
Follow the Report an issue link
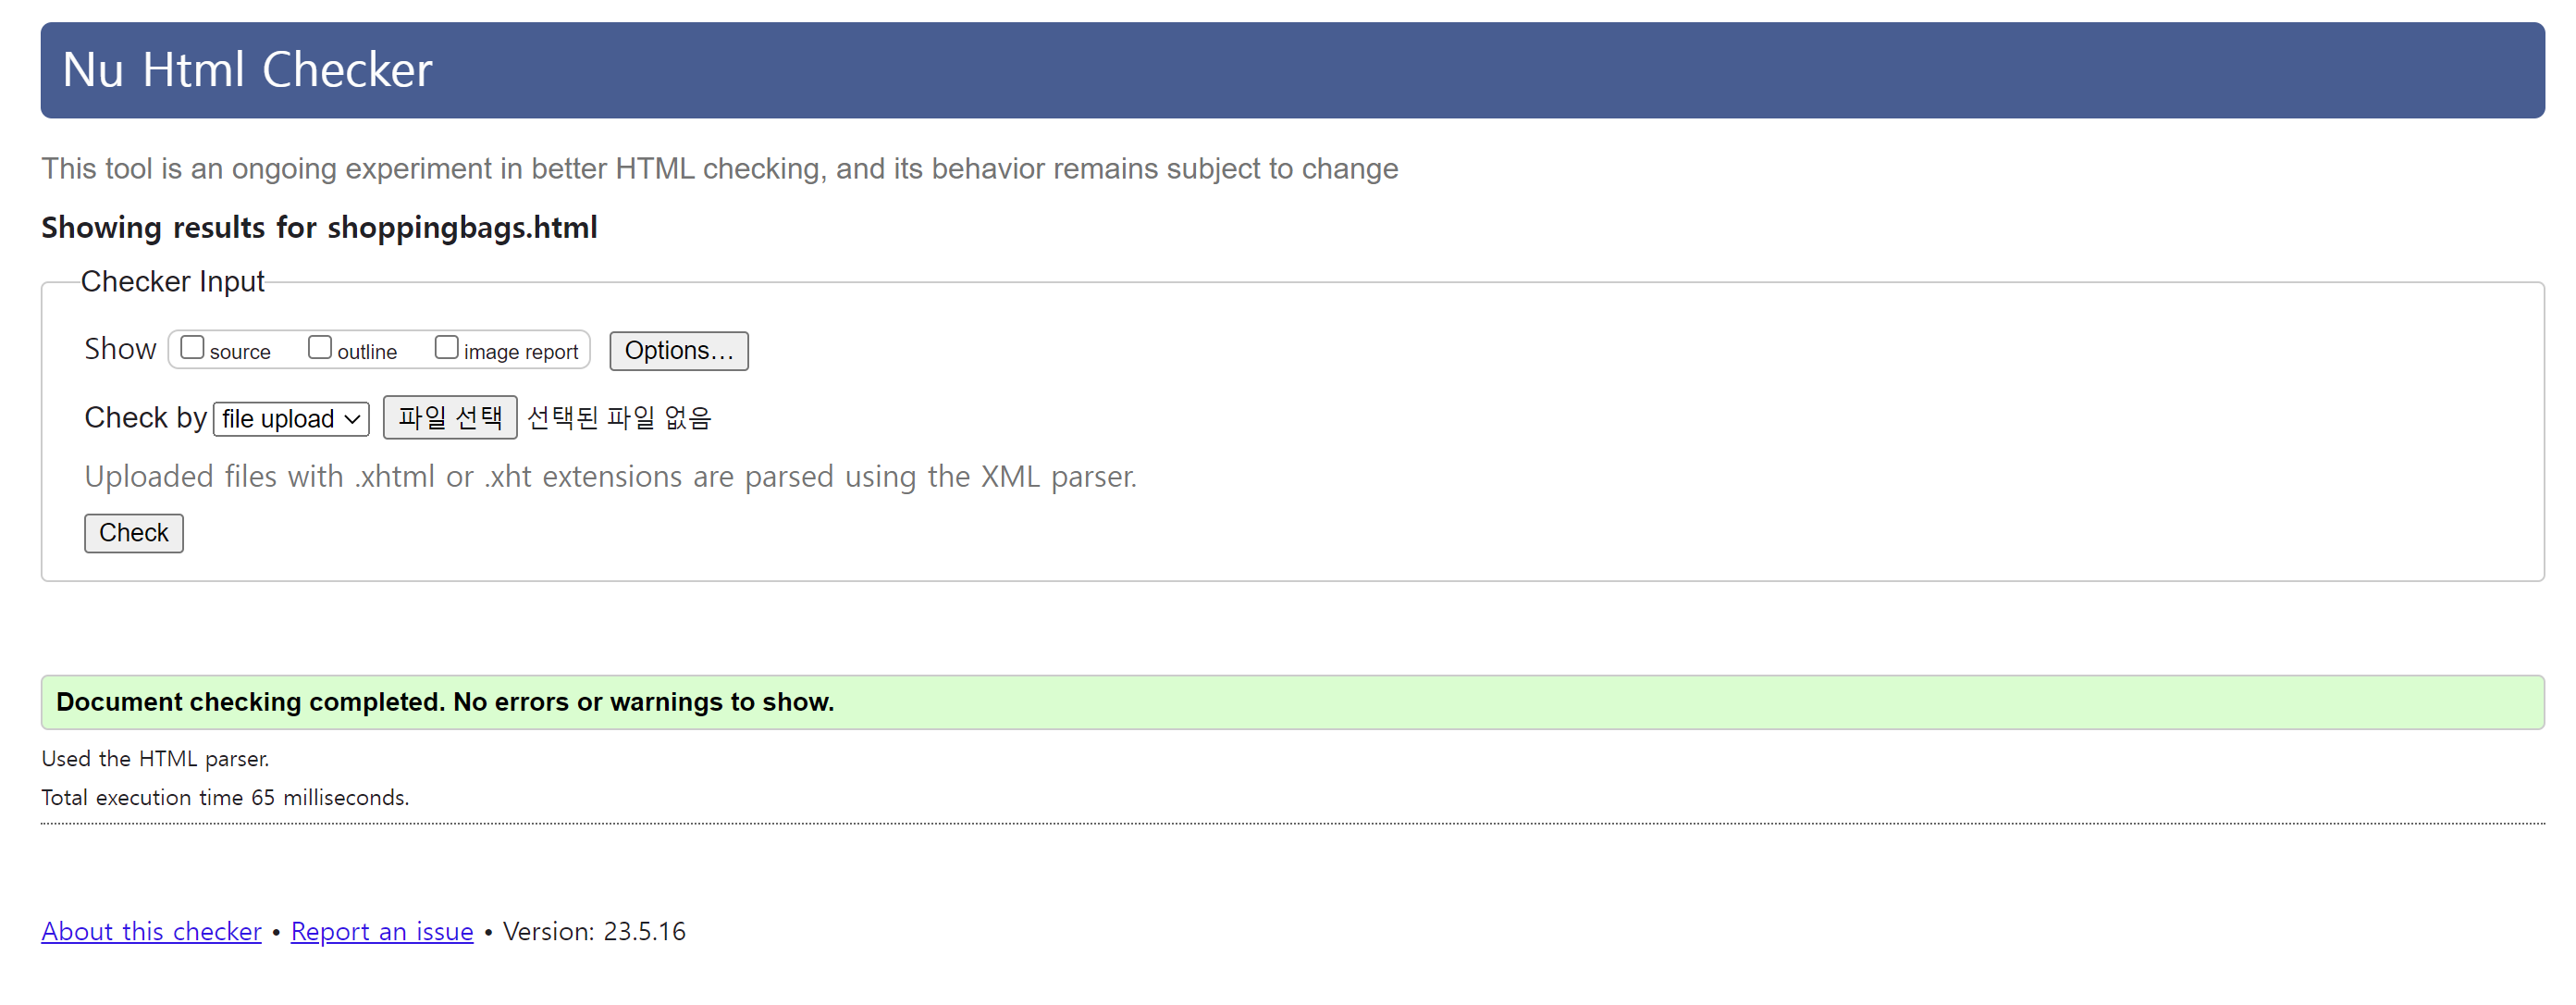click(x=381, y=931)
